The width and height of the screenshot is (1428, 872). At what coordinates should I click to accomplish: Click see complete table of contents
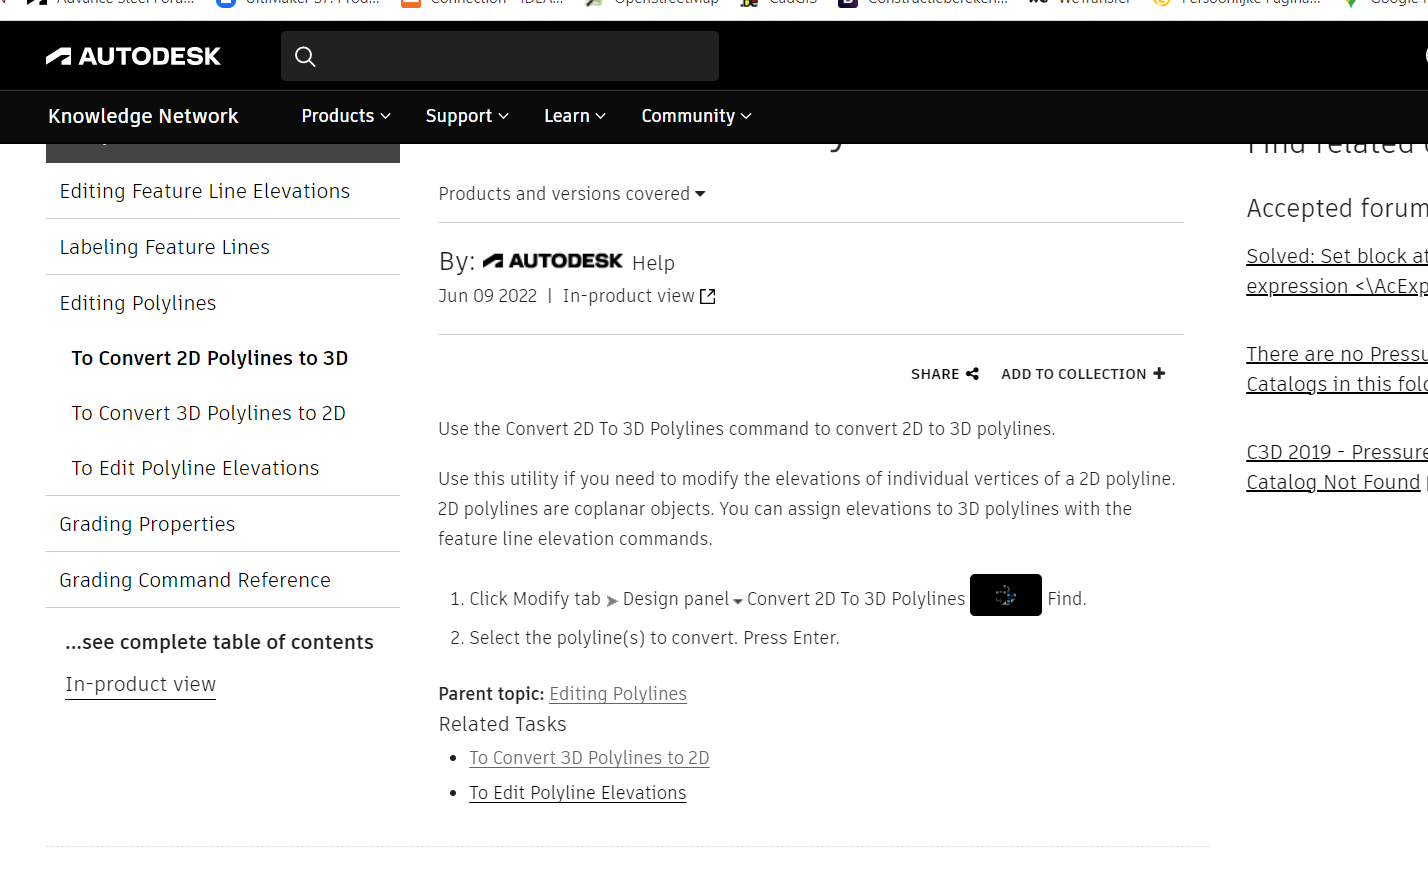pyautogui.click(x=219, y=642)
